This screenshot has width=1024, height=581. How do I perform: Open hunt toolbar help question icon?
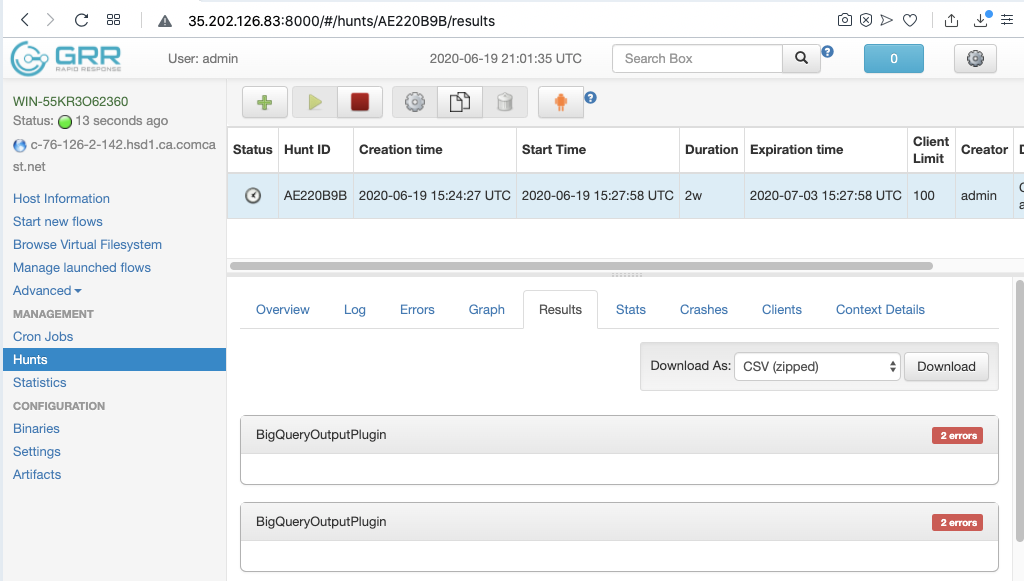590,98
